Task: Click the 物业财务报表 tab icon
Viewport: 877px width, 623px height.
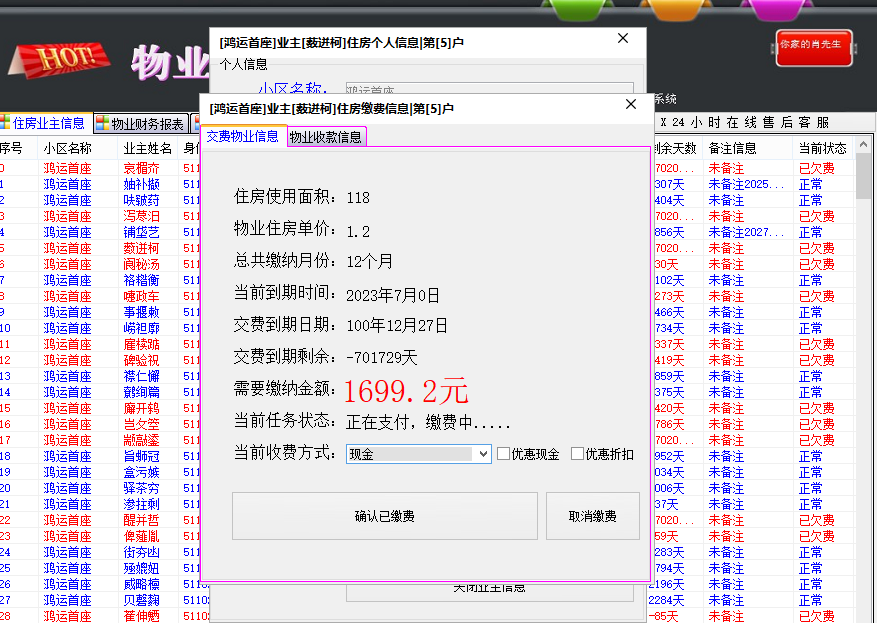Action: 102,124
